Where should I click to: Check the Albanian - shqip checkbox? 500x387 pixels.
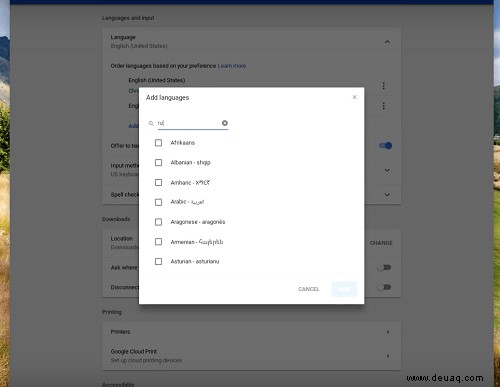[158, 162]
